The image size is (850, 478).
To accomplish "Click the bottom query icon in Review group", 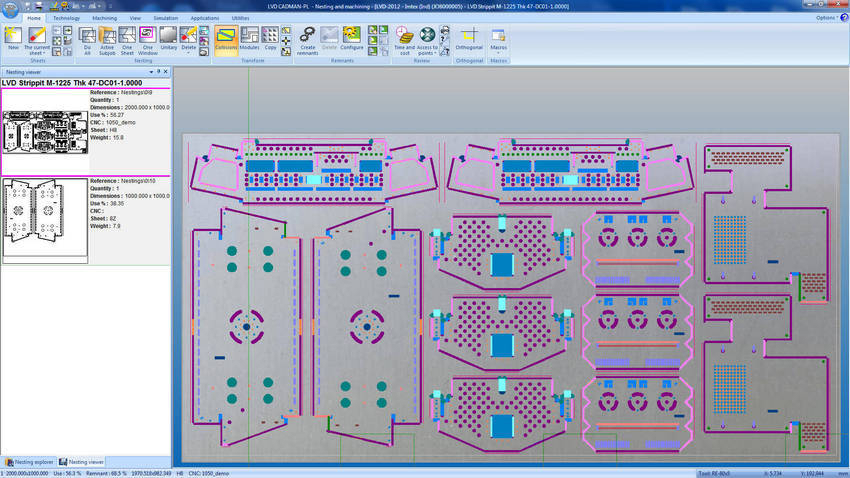I will 445,51.
